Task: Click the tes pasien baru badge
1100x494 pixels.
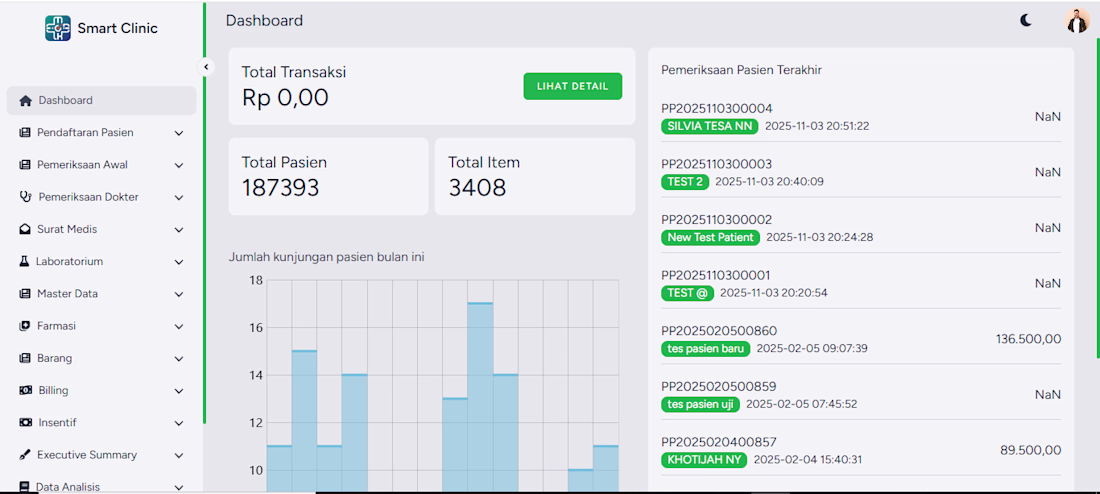Action: click(x=706, y=348)
